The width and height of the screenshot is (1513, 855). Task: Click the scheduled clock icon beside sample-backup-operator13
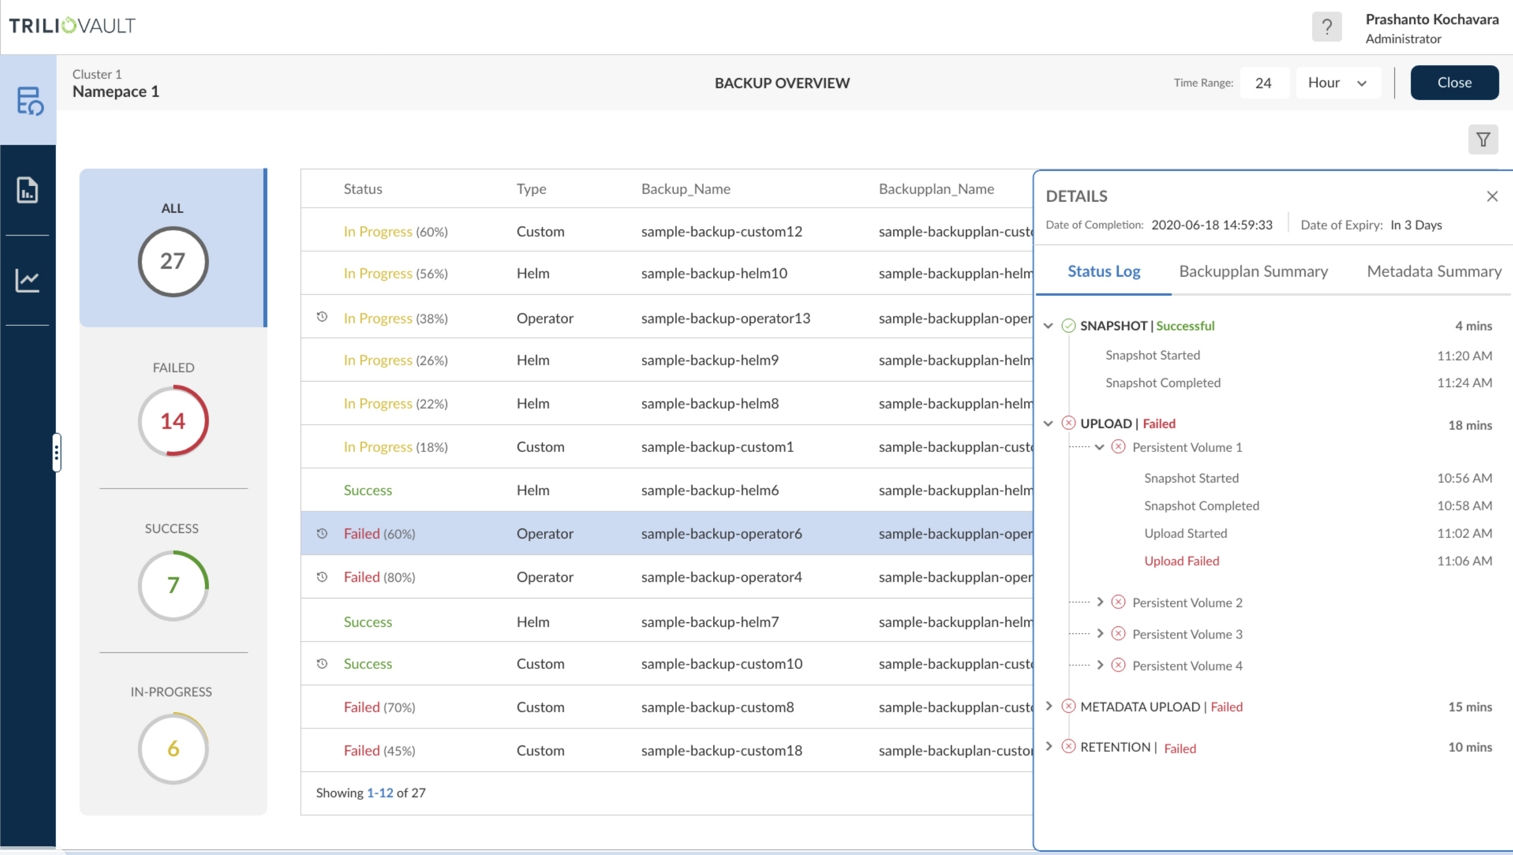click(x=322, y=317)
